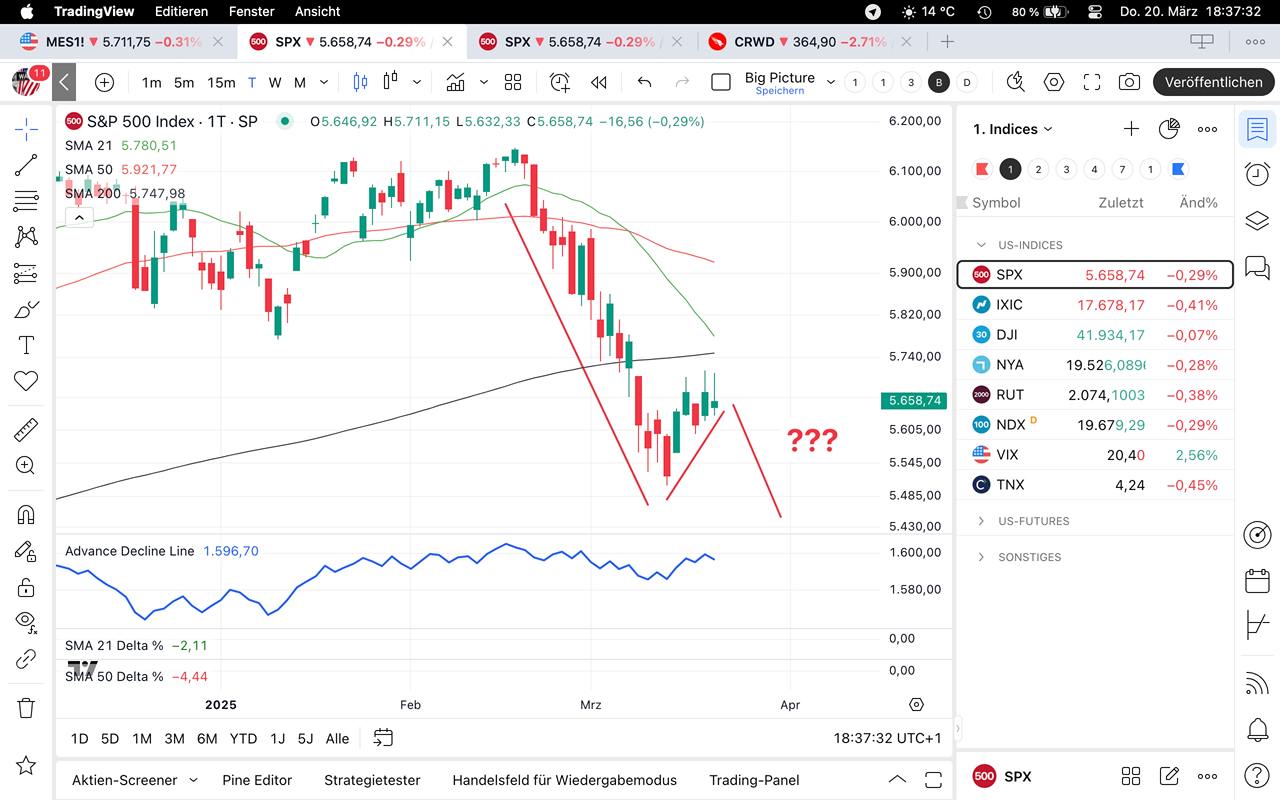Select the text annotation tool
Image resolution: width=1280 pixels, height=800 pixels.
pyautogui.click(x=26, y=345)
